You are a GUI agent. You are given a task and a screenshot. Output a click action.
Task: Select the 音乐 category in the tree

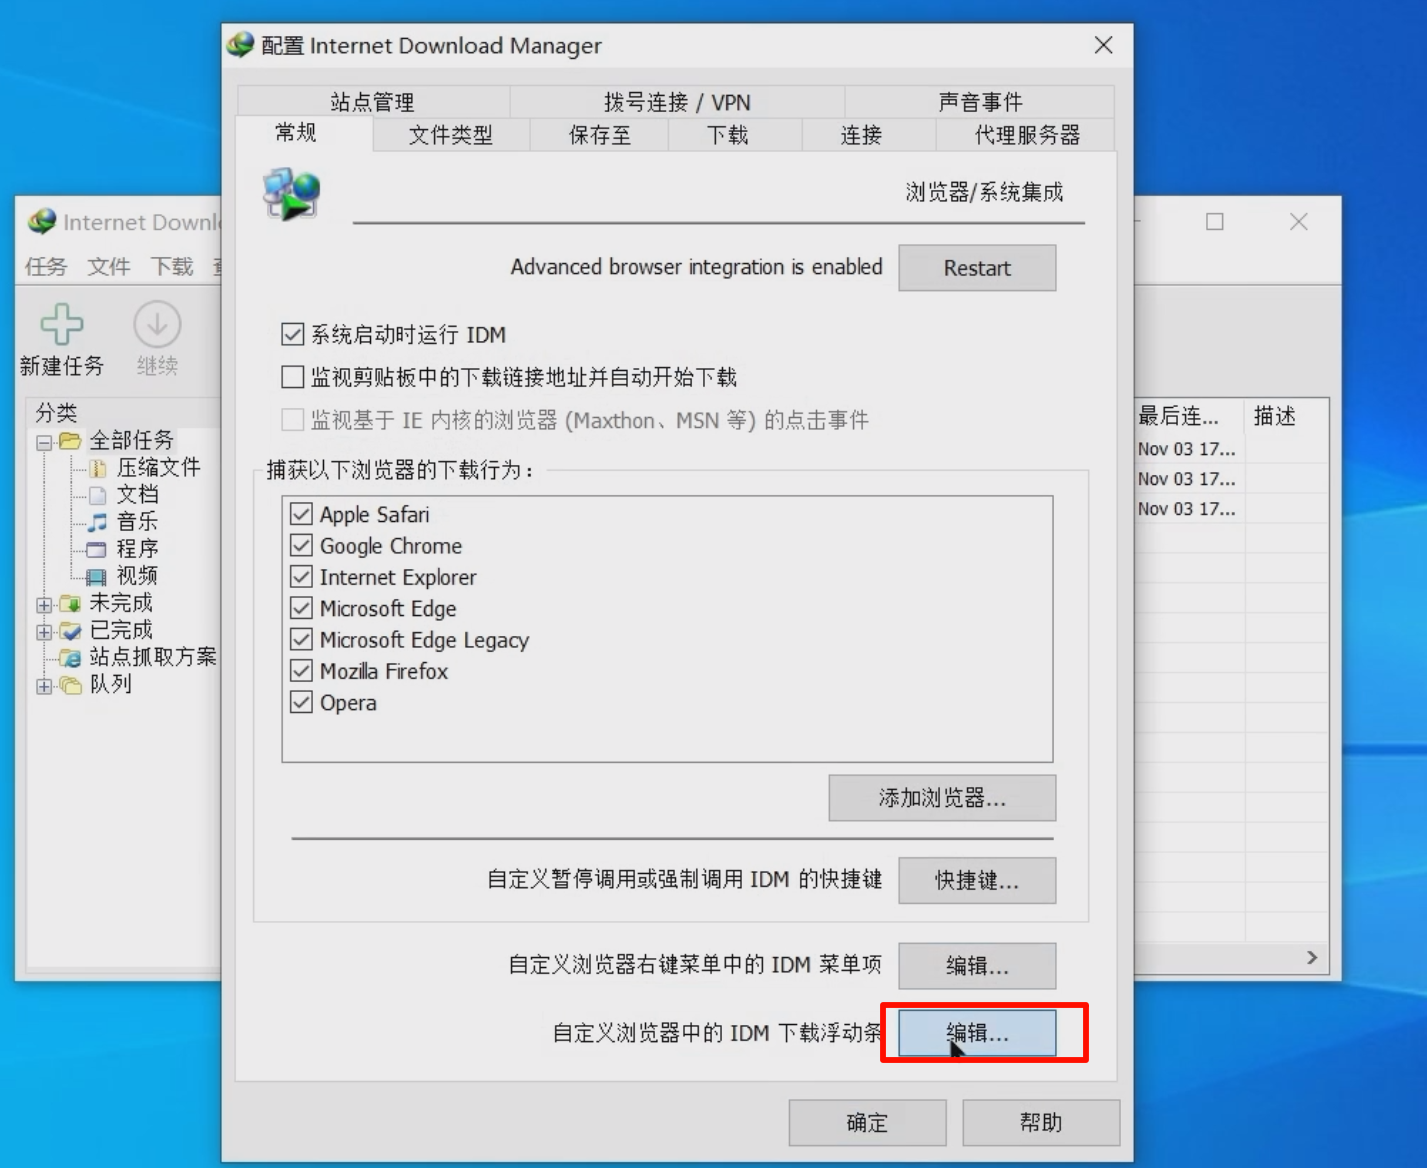coord(137,521)
